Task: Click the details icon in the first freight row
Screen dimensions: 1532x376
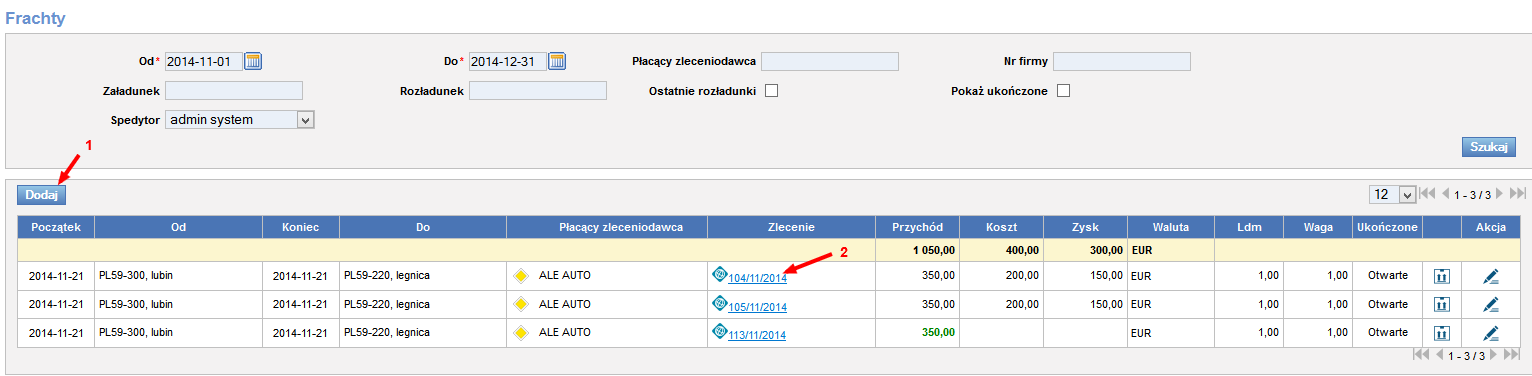Action: (1441, 276)
